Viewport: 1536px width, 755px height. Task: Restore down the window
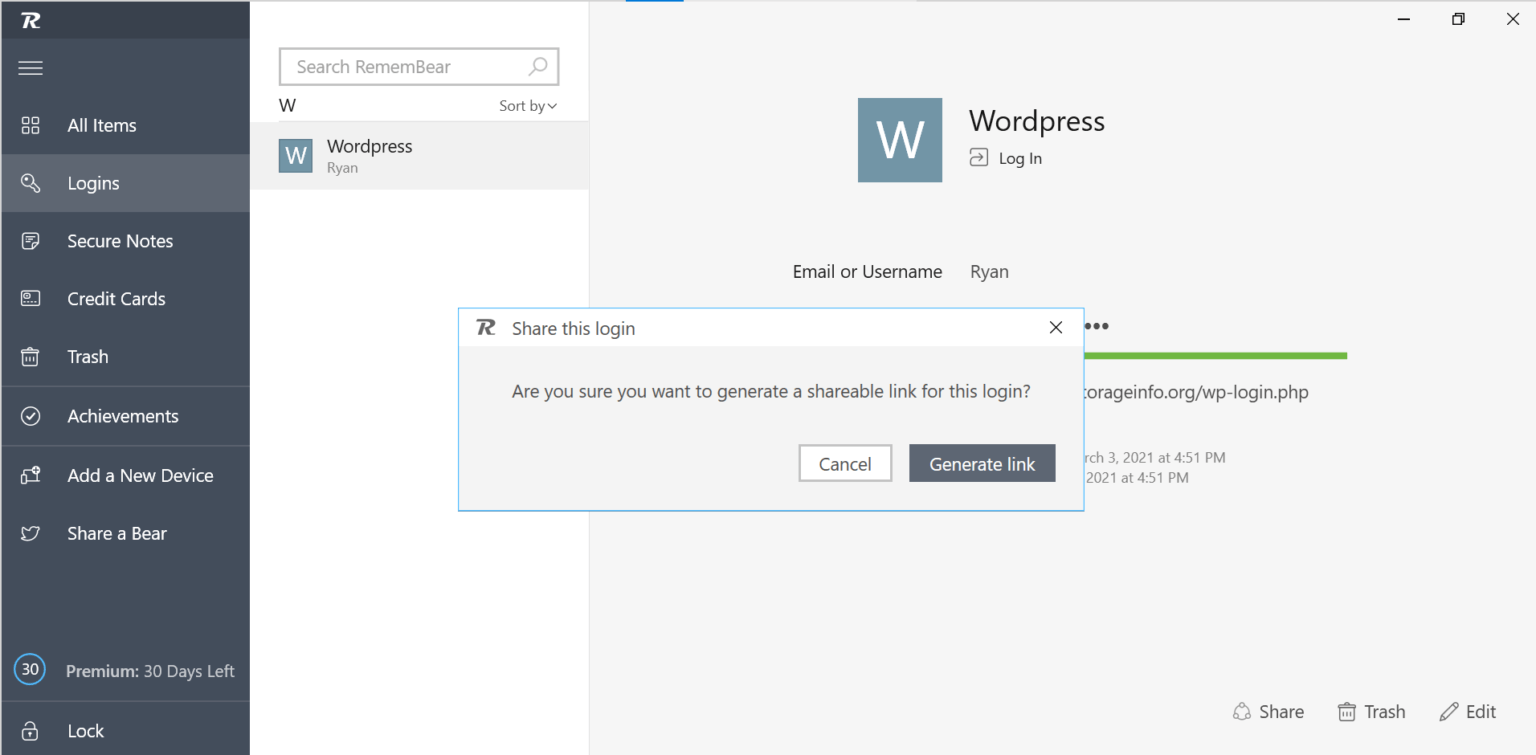point(1458,19)
